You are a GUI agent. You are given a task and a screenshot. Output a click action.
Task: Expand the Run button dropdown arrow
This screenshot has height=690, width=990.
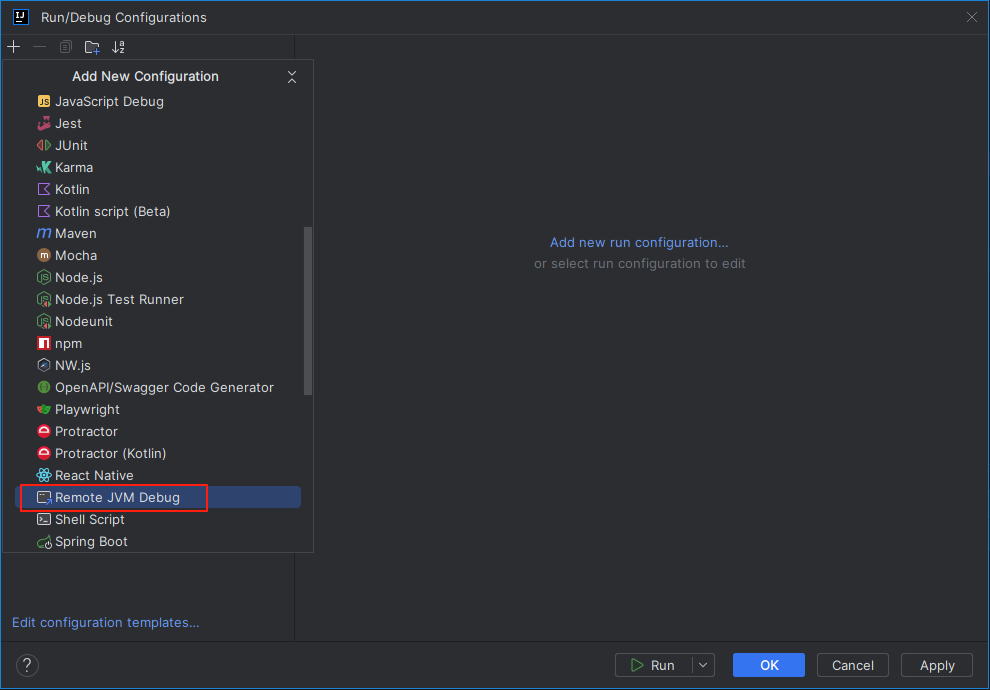[x=703, y=665]
